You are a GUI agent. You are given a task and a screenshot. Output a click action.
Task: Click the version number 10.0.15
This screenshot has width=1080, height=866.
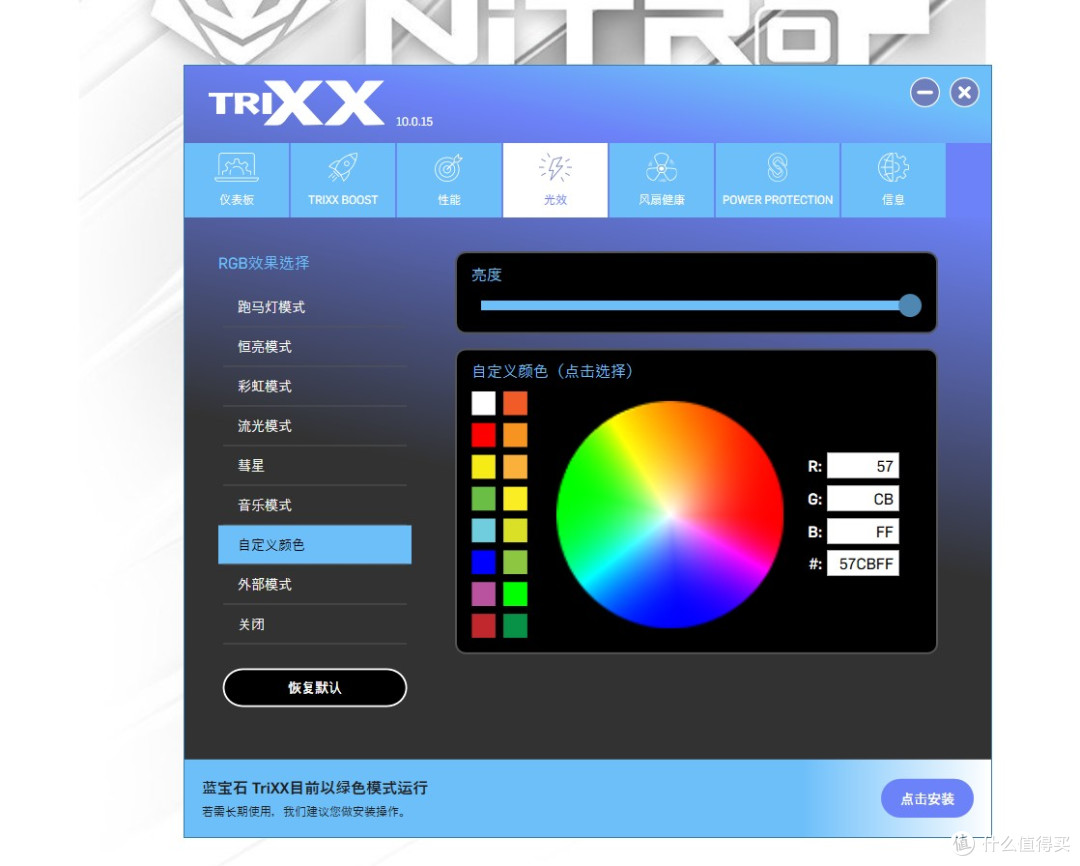click(x=414, y=121)
